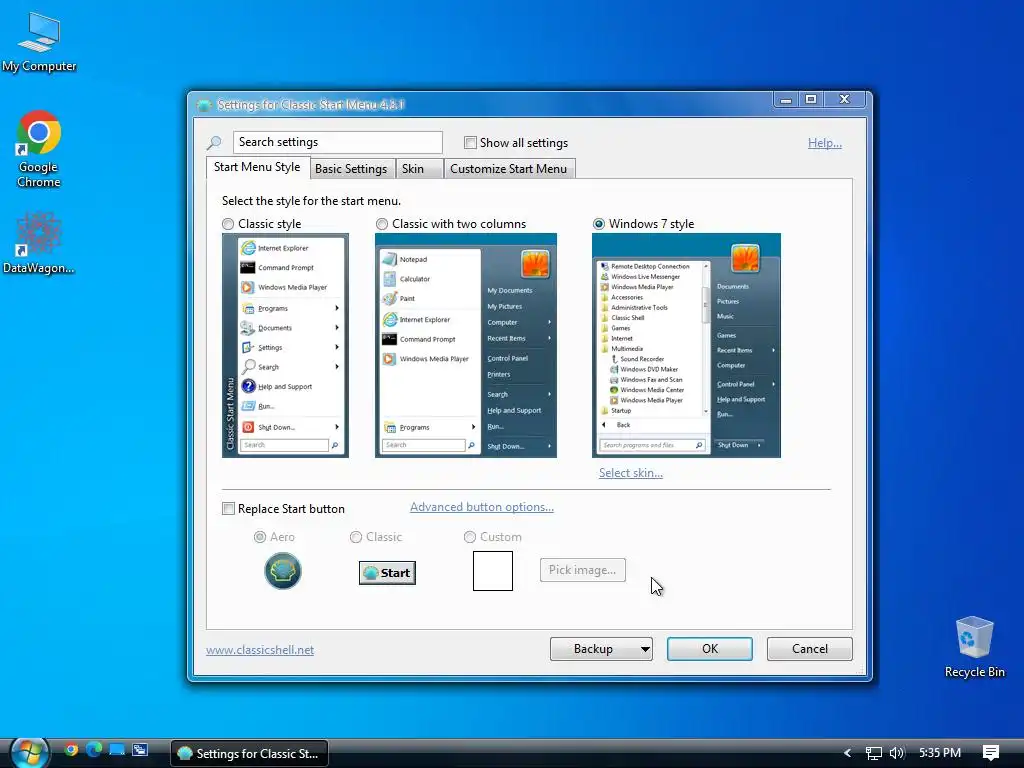Viewport: 1024px width, 768px height.
Task: Click the magnifier icon beside Search settings
Action: [214, 142]
